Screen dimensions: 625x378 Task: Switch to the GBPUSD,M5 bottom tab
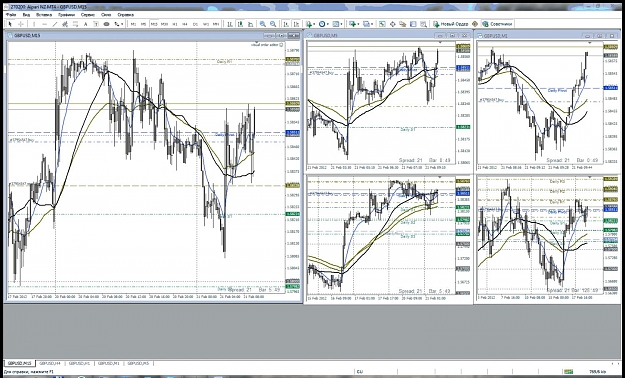coord(138,363)
